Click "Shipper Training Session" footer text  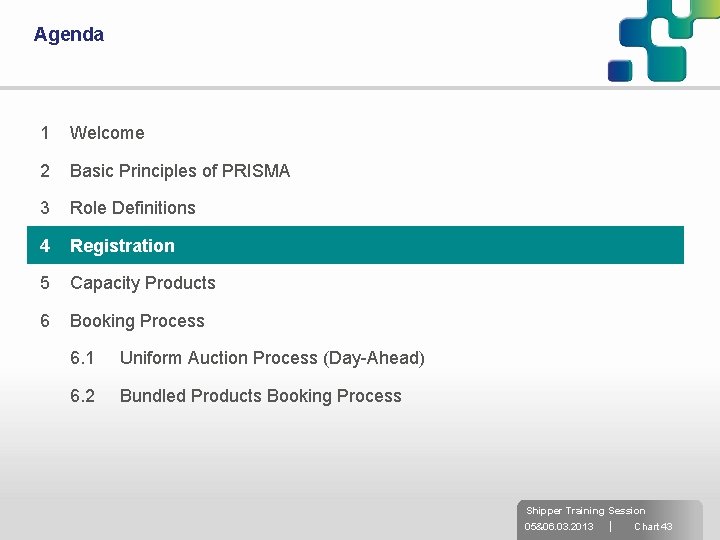coord(586,511)
